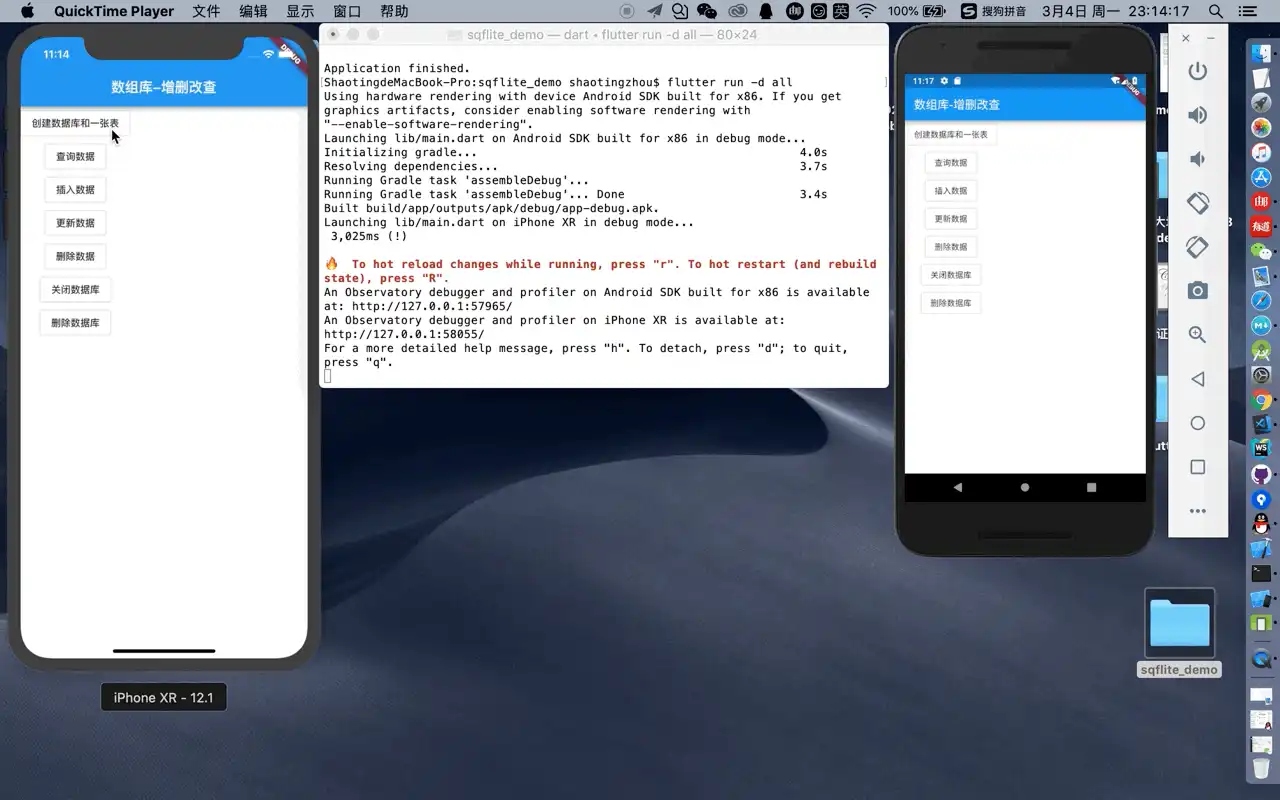Tap 关闭数据库 on the Android emulator
This screenshot has width=1280, height=800.
click(x=951, y=274)
